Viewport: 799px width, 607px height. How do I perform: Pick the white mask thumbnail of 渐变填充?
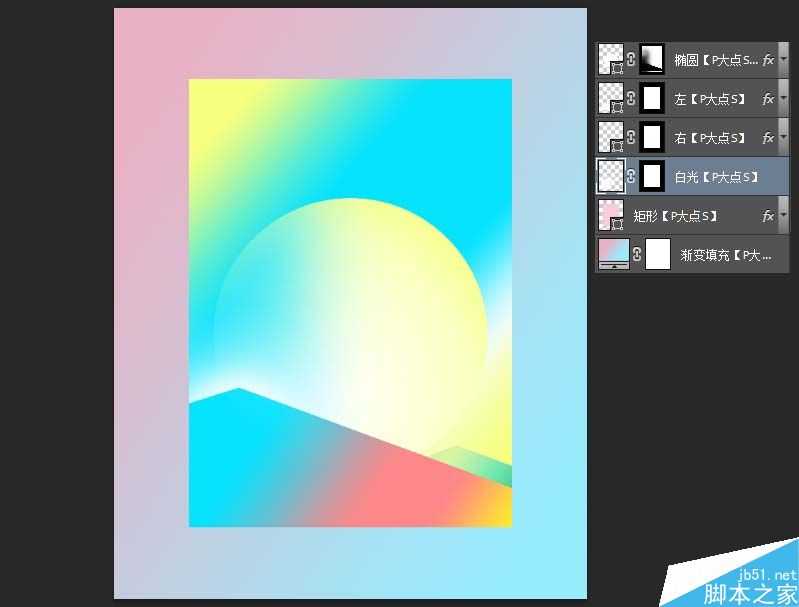click(x=657, y=254)
